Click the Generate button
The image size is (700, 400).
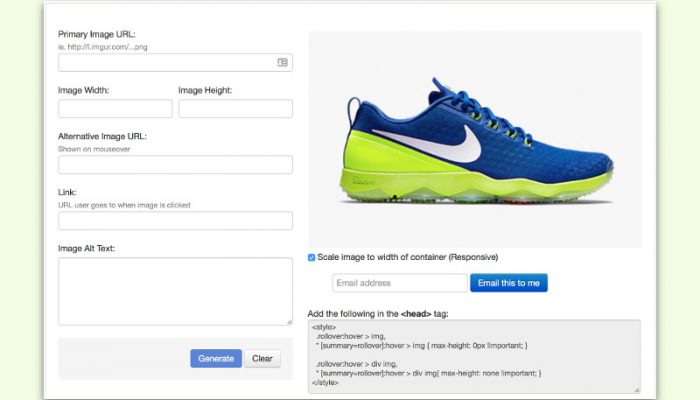point(216,358)
